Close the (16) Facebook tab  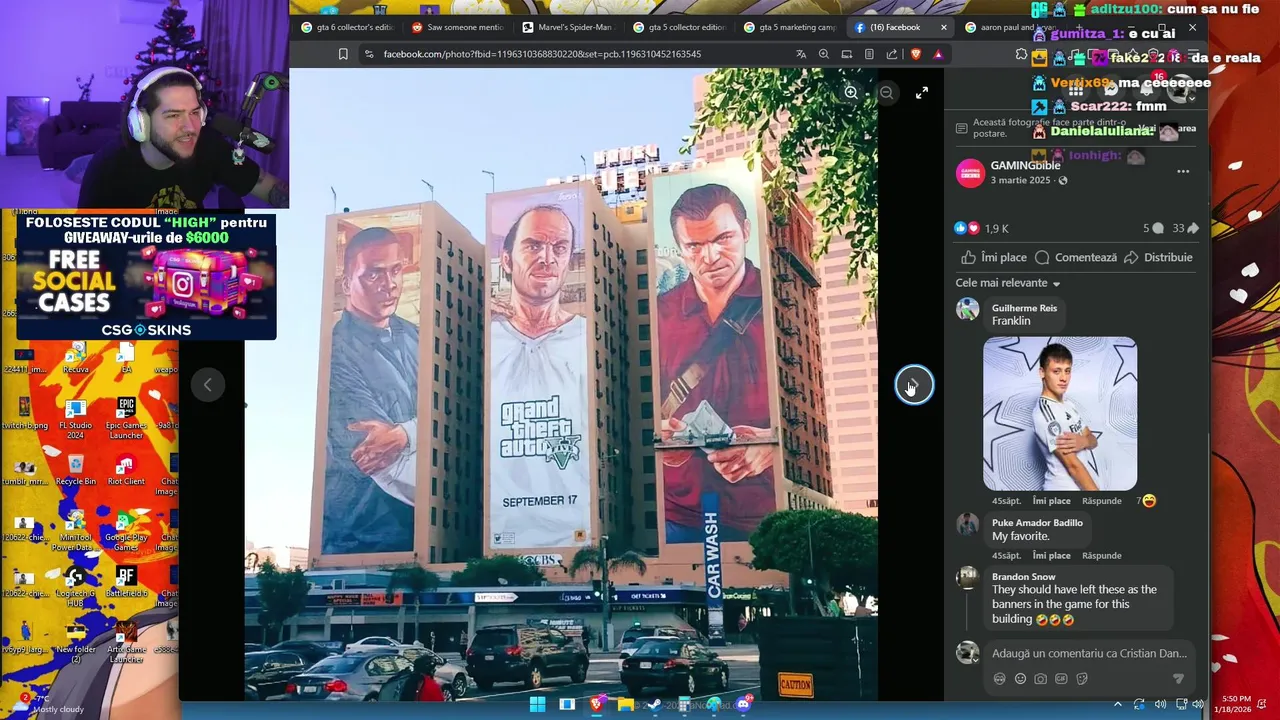point(943,27)
